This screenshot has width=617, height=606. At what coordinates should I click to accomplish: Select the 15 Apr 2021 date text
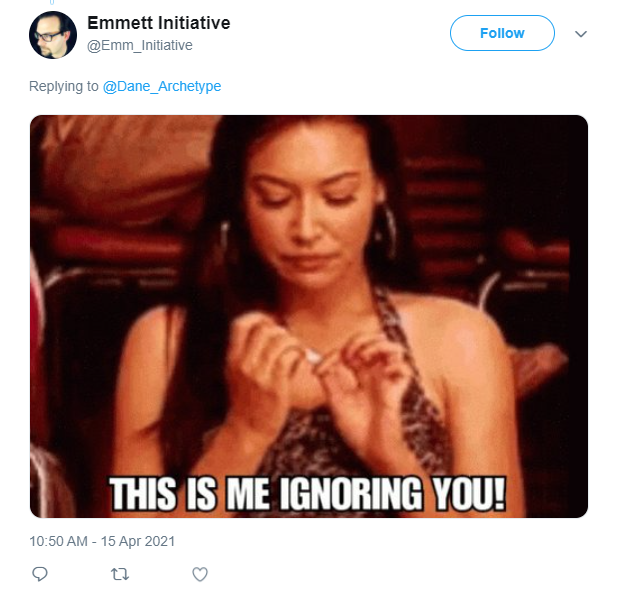click(138, 541)
